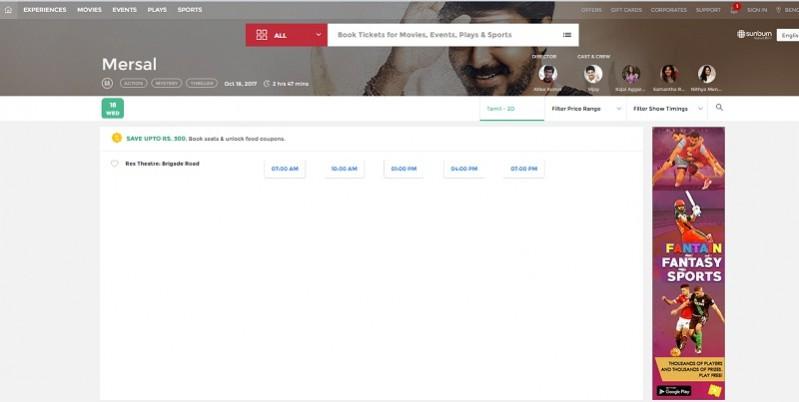Select the Tamil - 2D tab
This screenshot has width=799, height=402.
click(512, 109)
